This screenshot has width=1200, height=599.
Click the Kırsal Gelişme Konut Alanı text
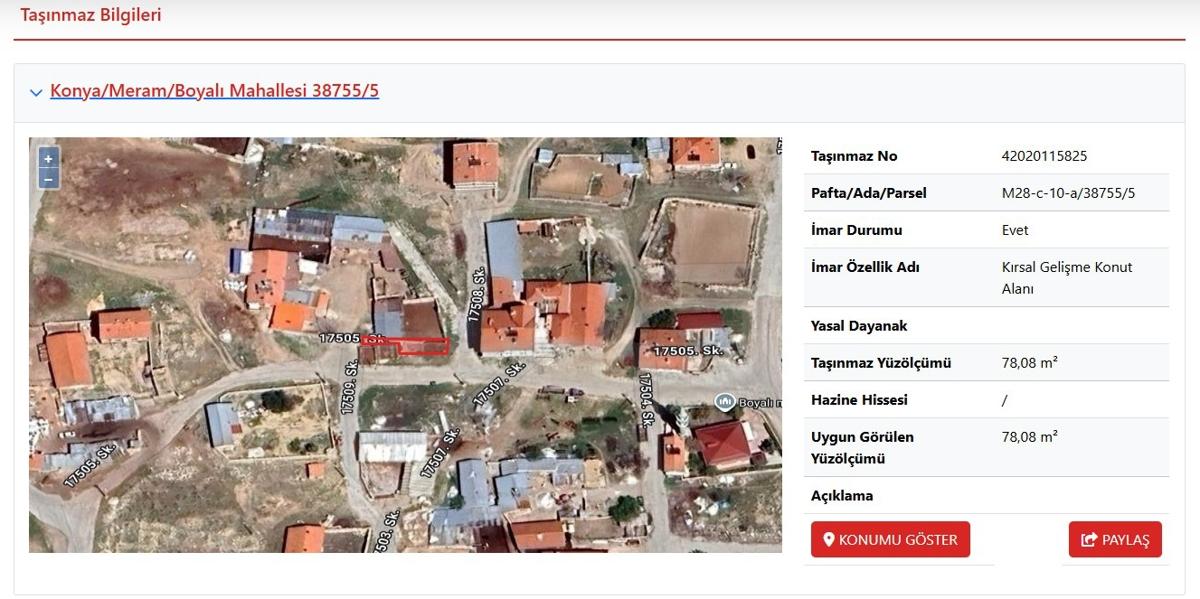(1067, 278)
